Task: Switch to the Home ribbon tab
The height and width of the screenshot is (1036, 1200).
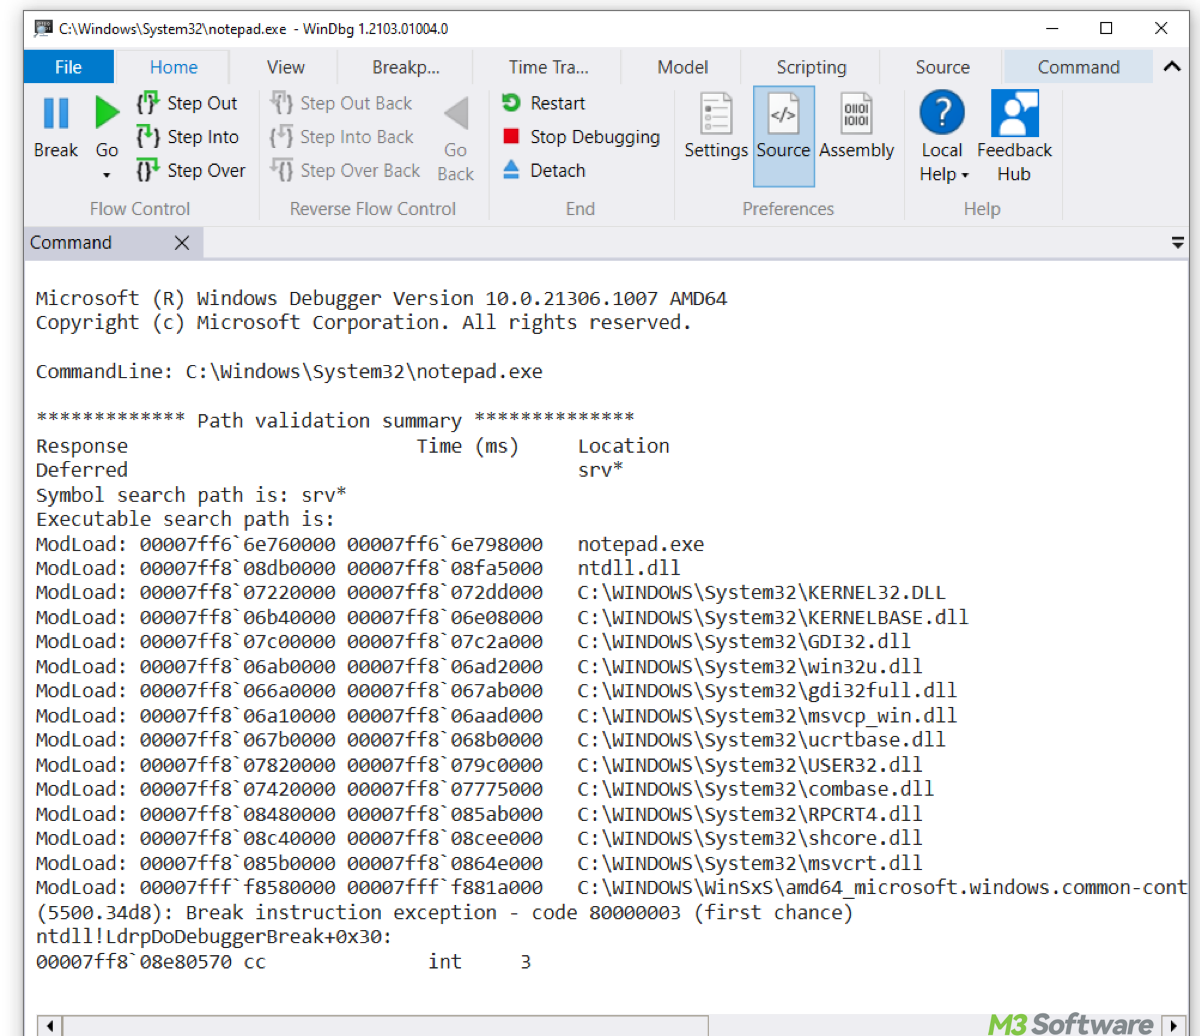Action: pos(174,67)
